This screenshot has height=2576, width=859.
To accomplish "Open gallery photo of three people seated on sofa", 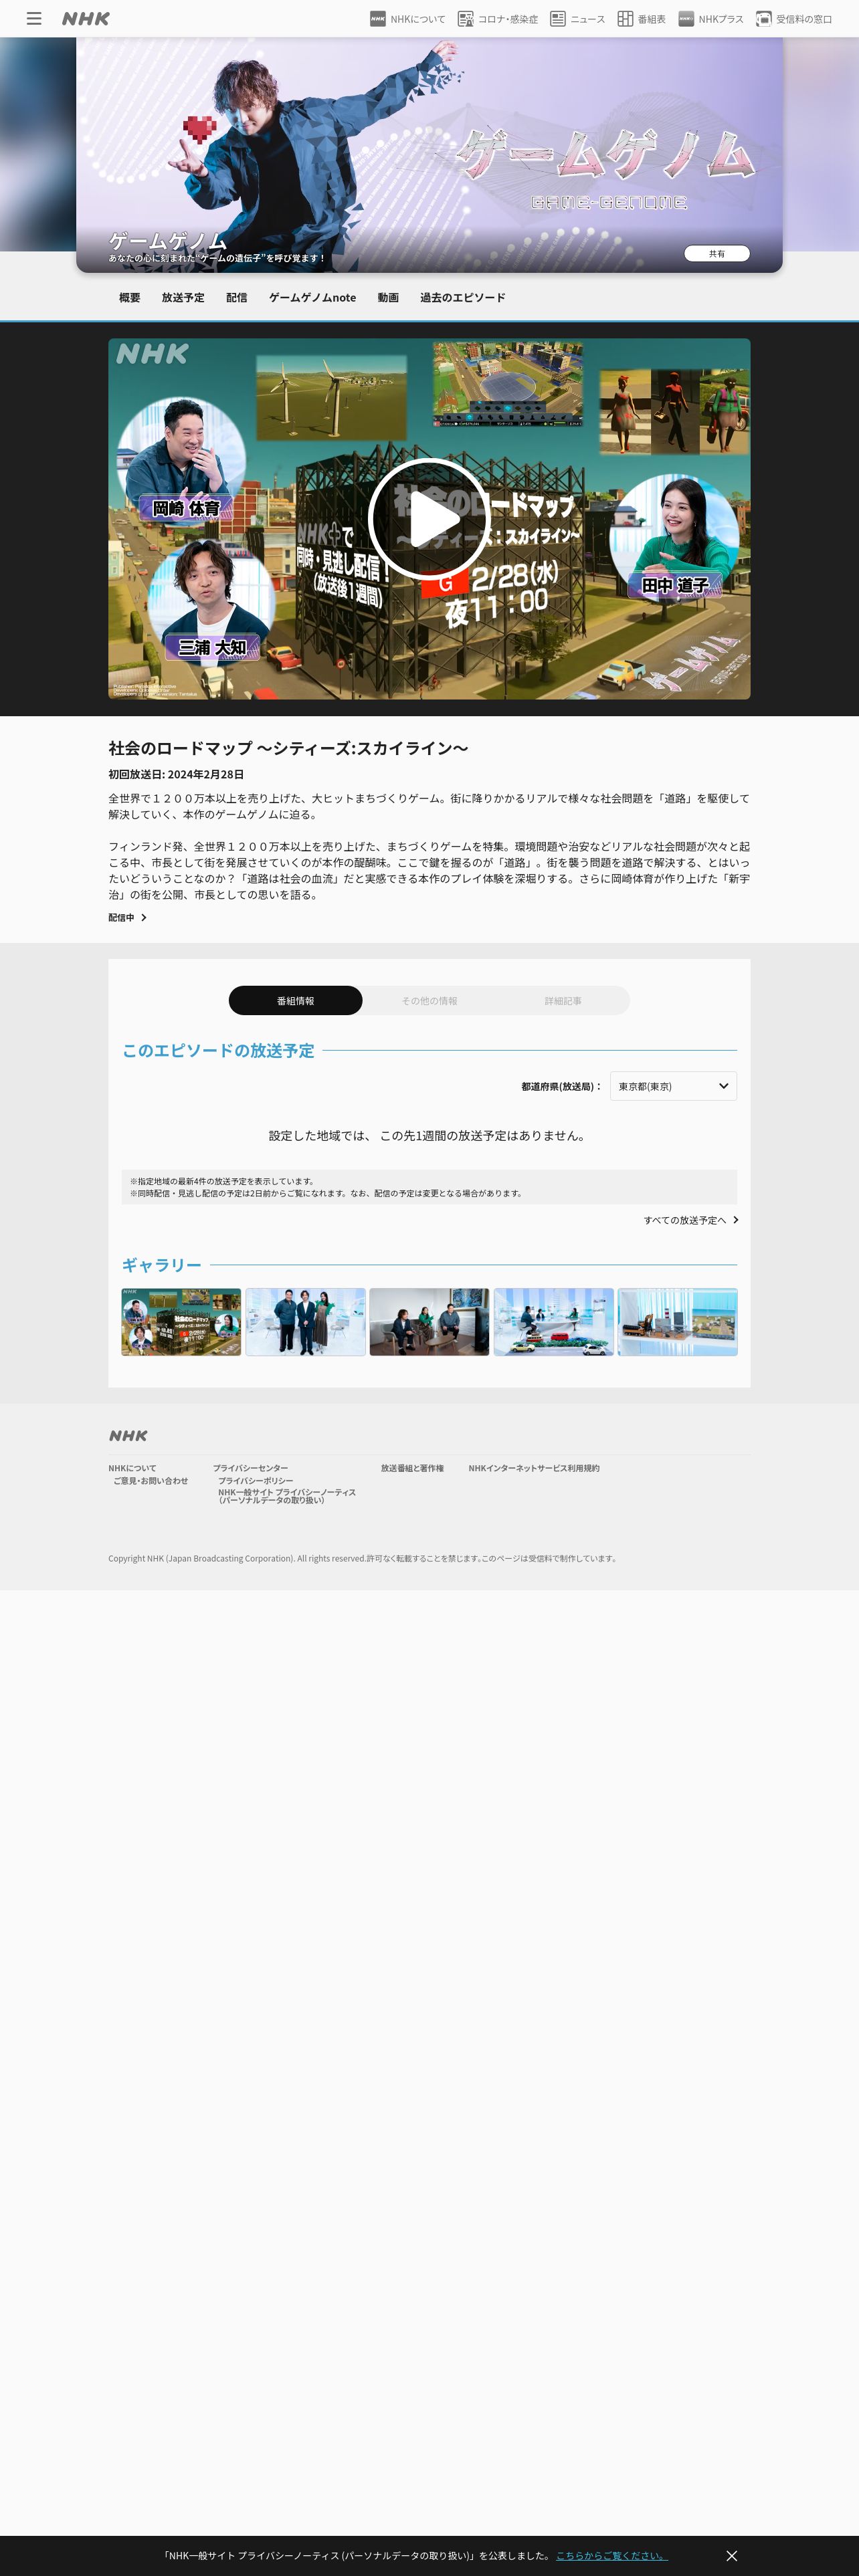I will (x=429, y=1322).
